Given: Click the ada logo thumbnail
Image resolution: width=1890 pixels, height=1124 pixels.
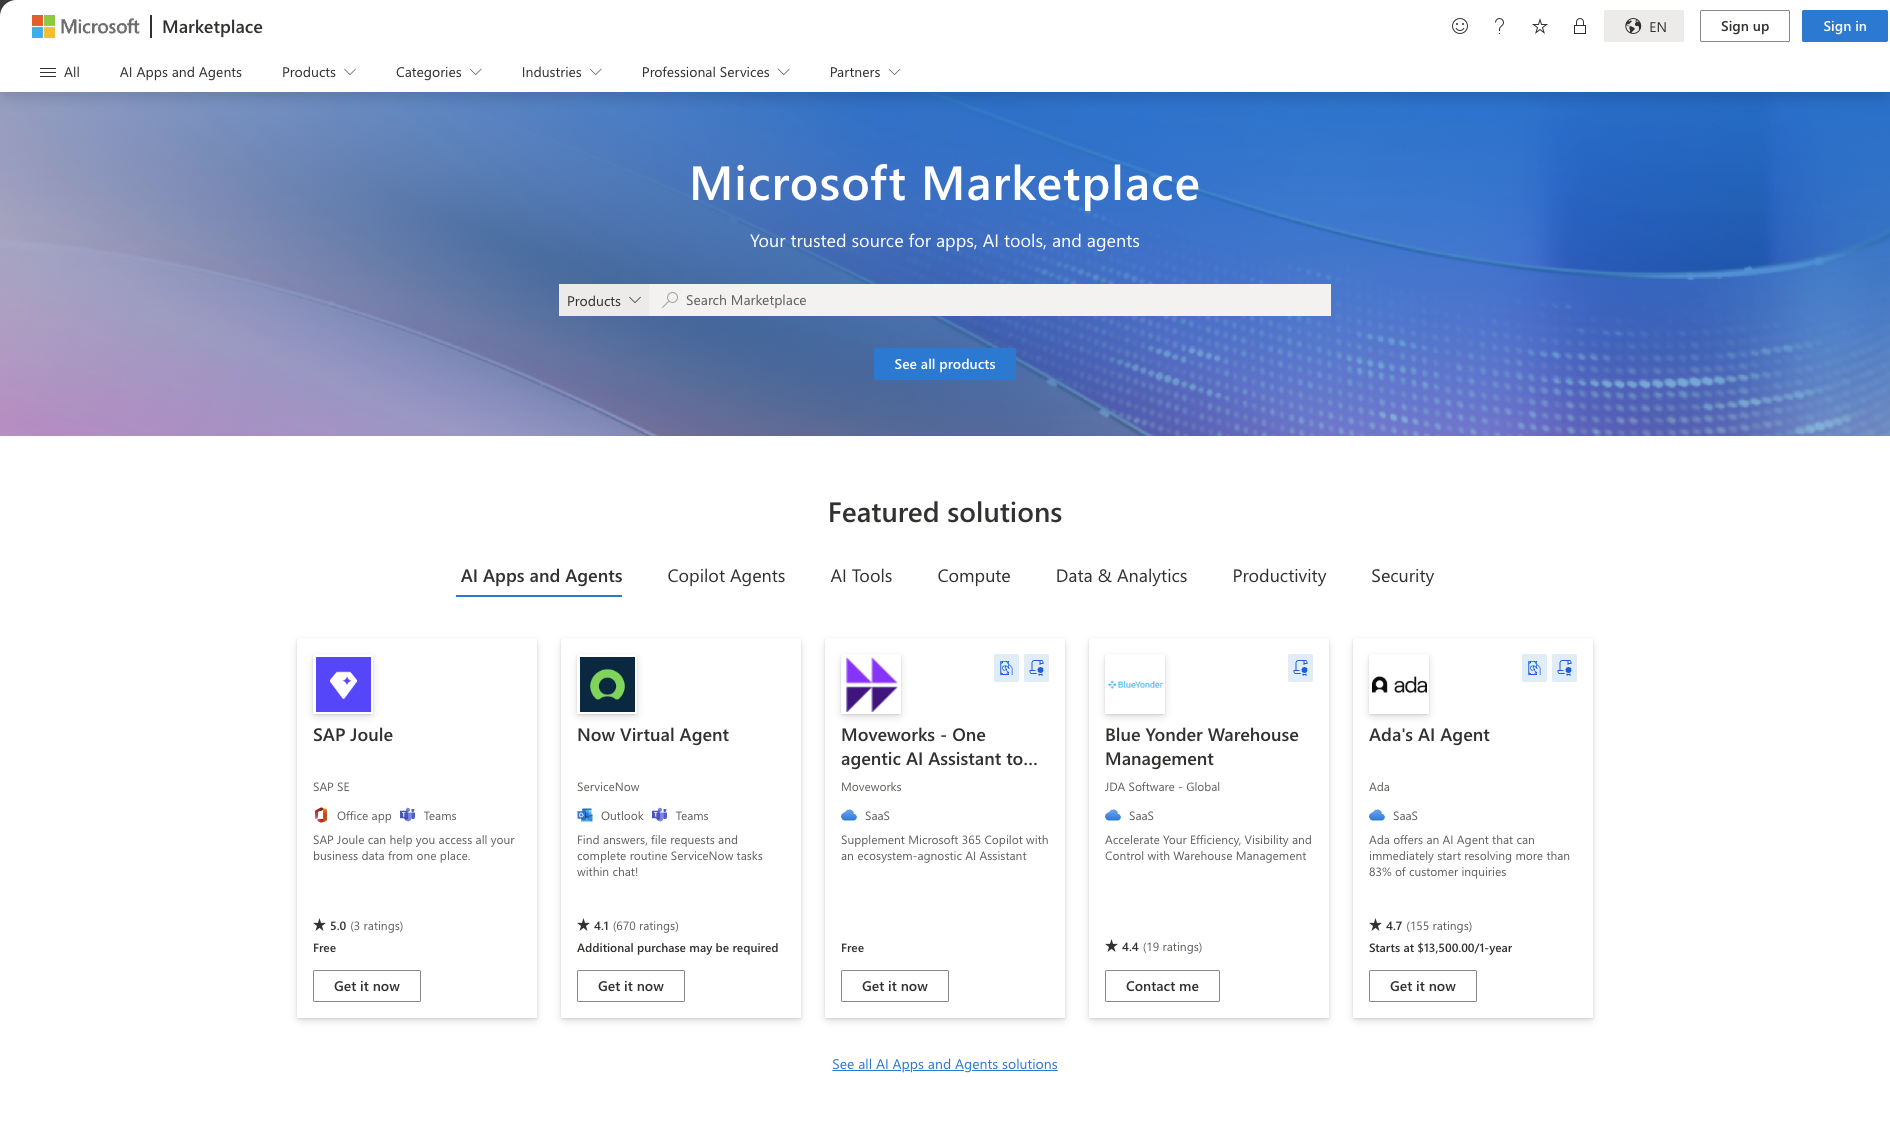Looking at the screenshot, I should pyautogui.click(x=1399, y=684).
